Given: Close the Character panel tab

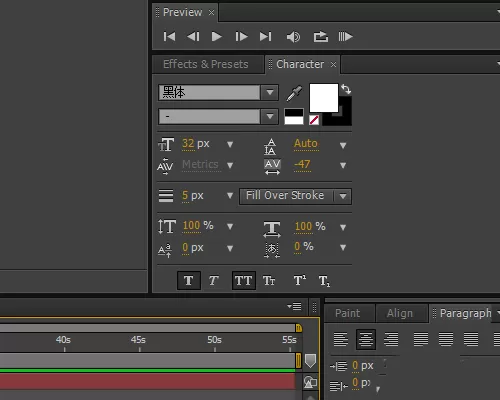Looking at the screenshot, I should pyautogui.click(x=333, y=64).
